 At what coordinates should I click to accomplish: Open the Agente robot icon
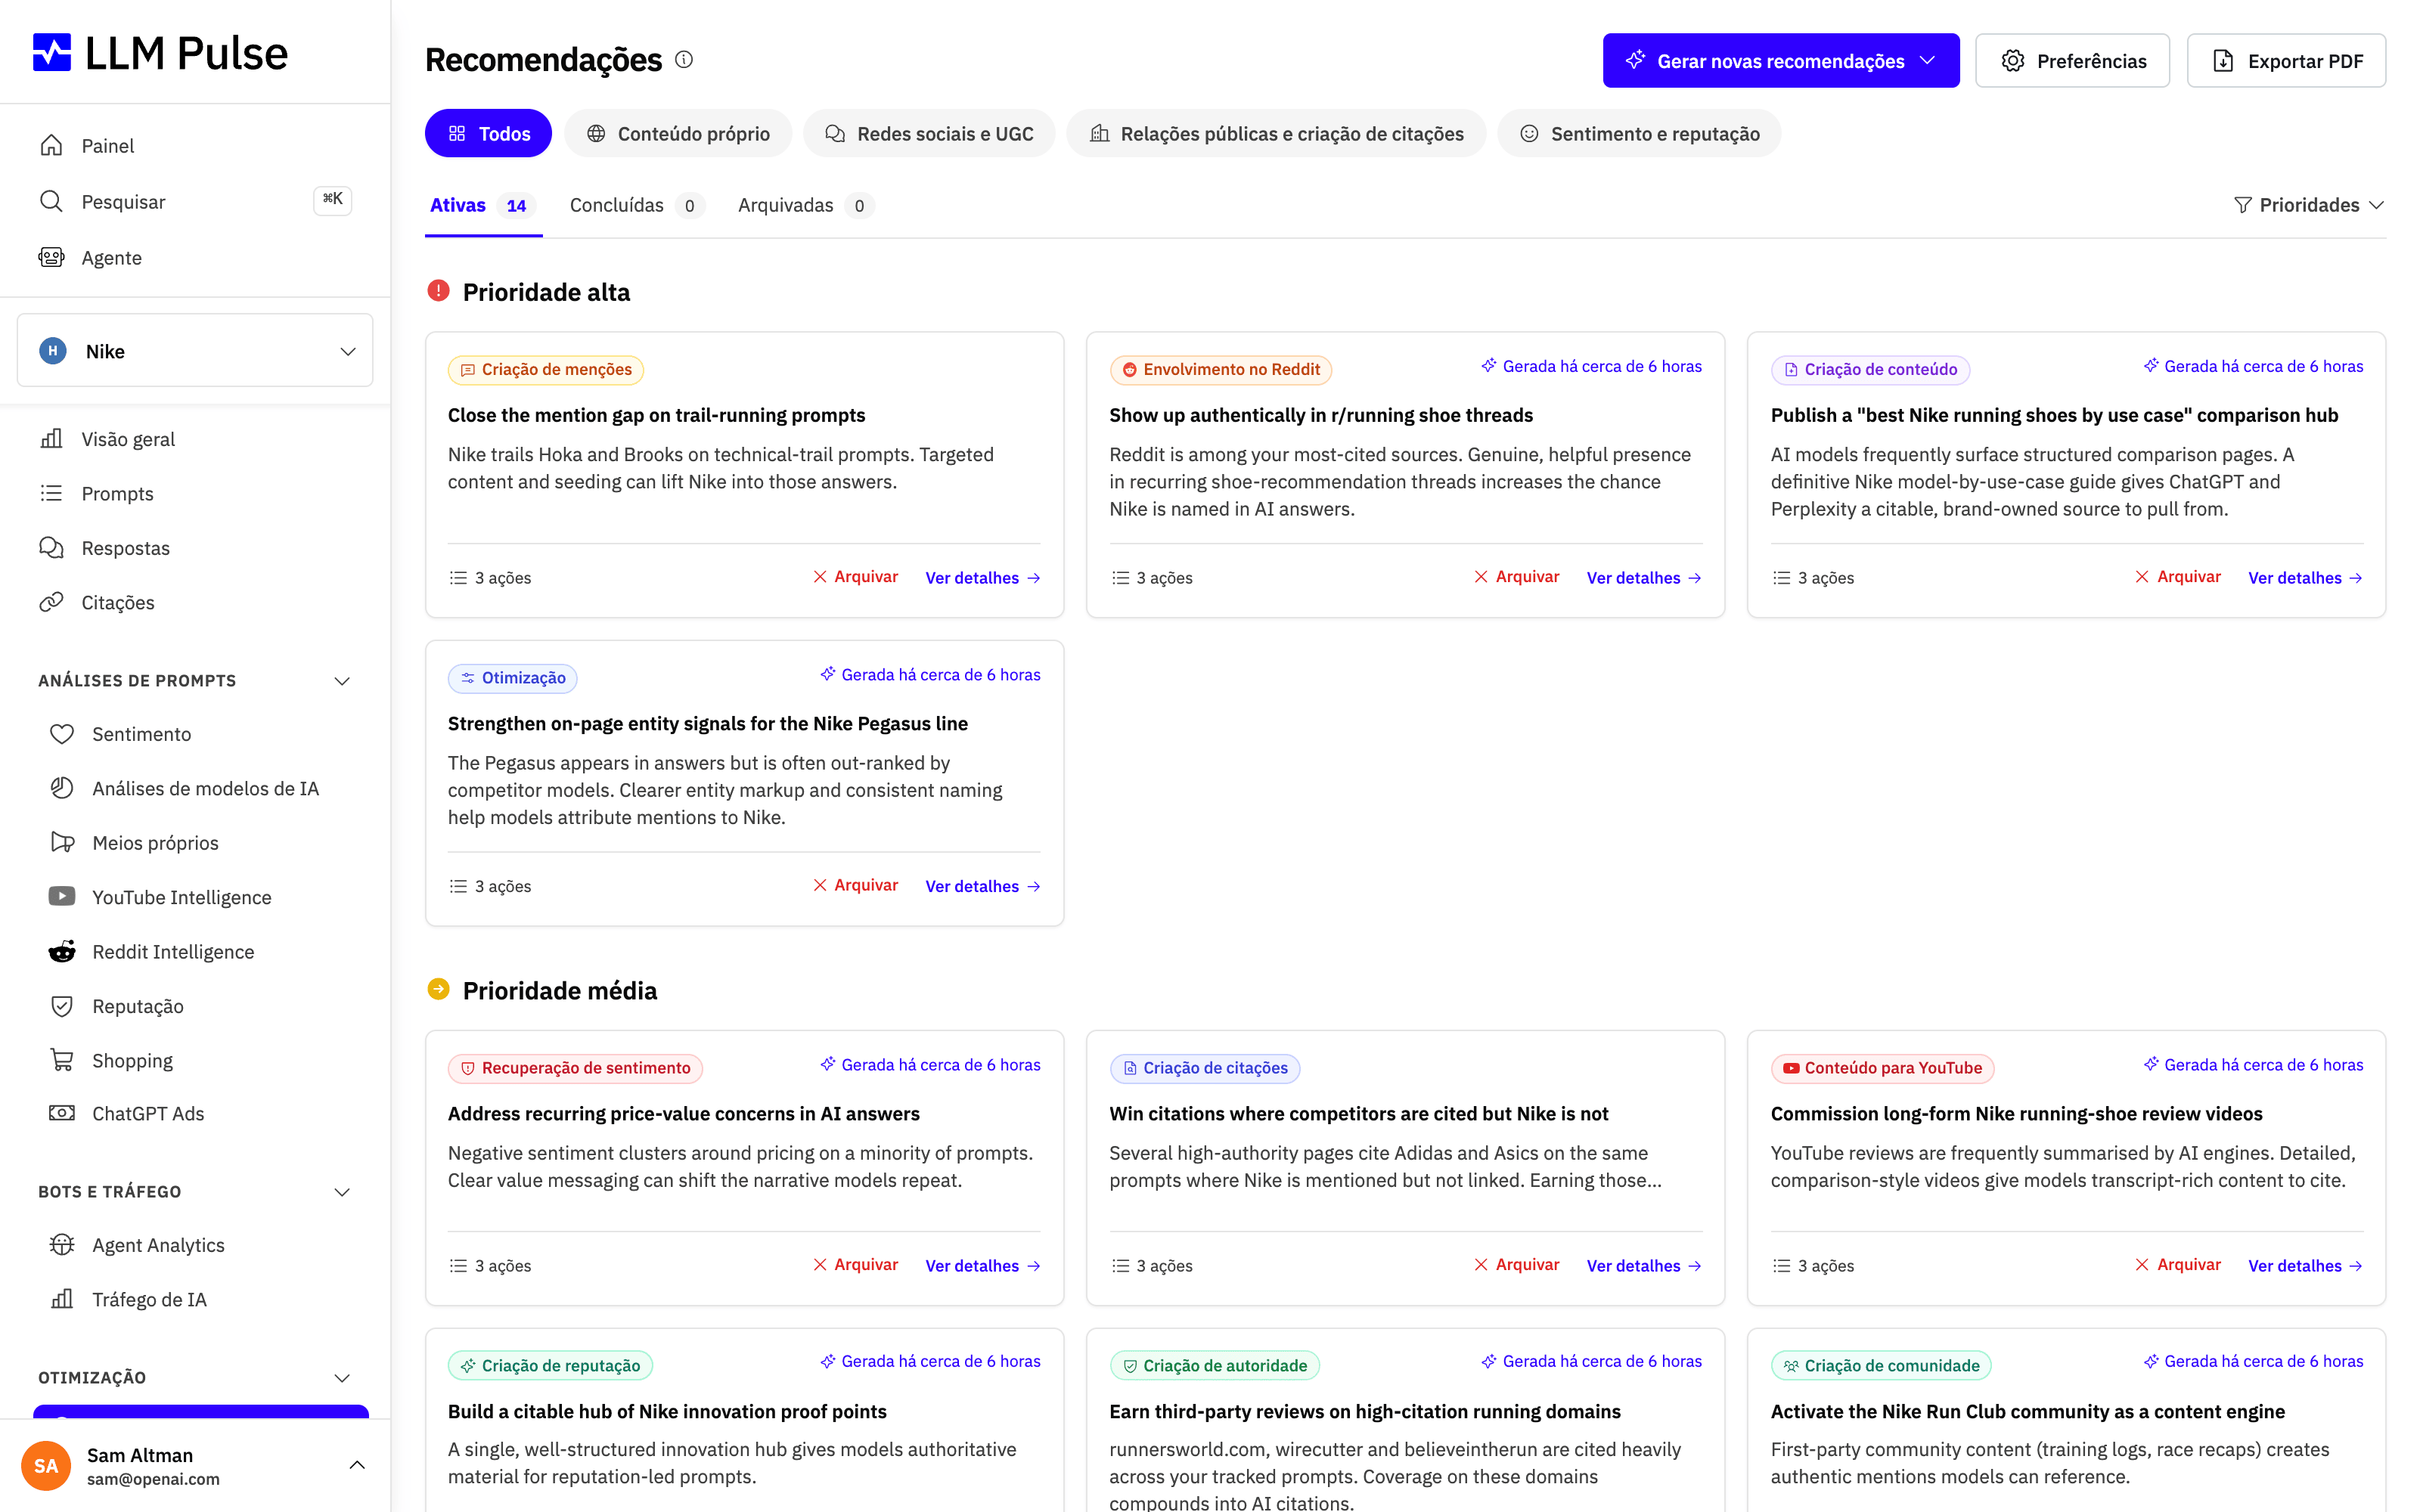[x=51, y=257]
